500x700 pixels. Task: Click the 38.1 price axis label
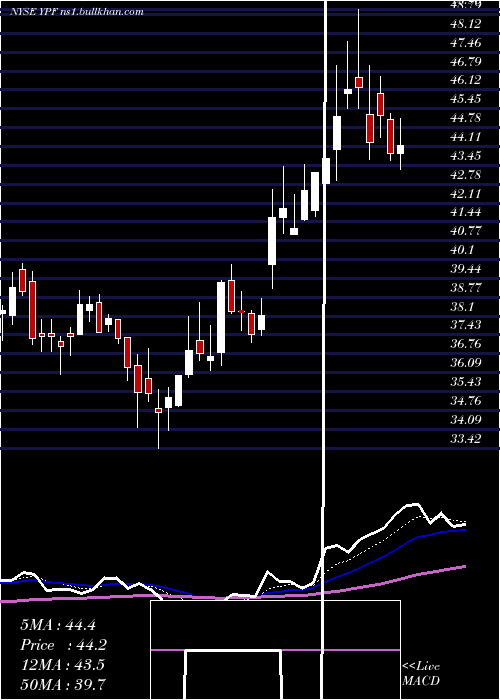point(462,307)
